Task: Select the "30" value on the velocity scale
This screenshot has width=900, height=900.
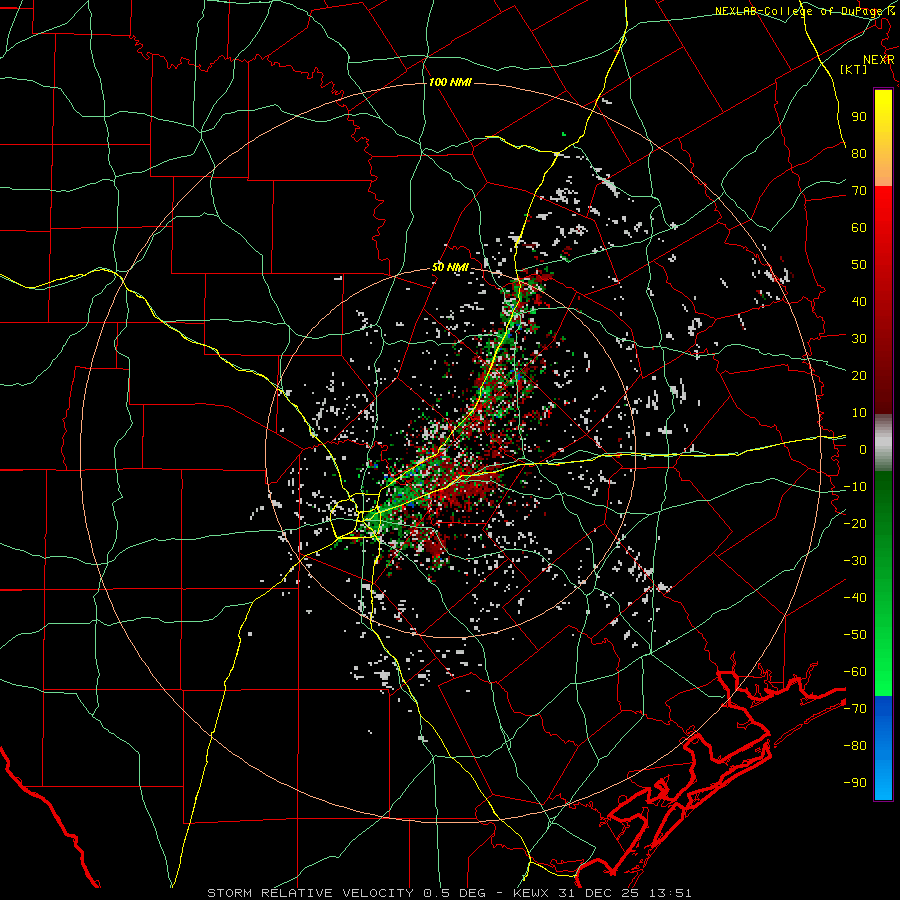Action: coord(859,339)
